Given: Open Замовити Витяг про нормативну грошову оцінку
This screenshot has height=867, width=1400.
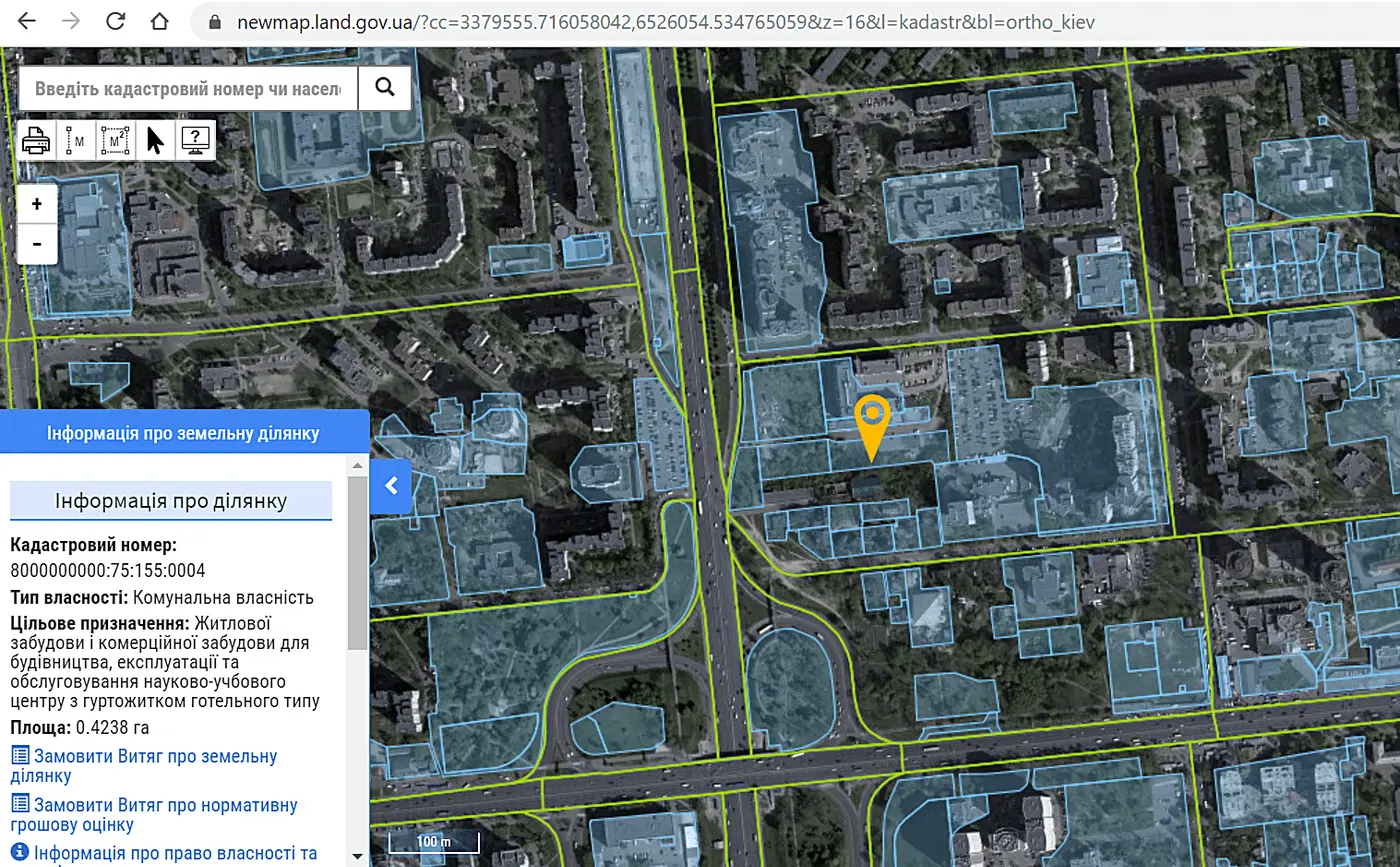Looking at the screenshot, I should tap(154, 815).
